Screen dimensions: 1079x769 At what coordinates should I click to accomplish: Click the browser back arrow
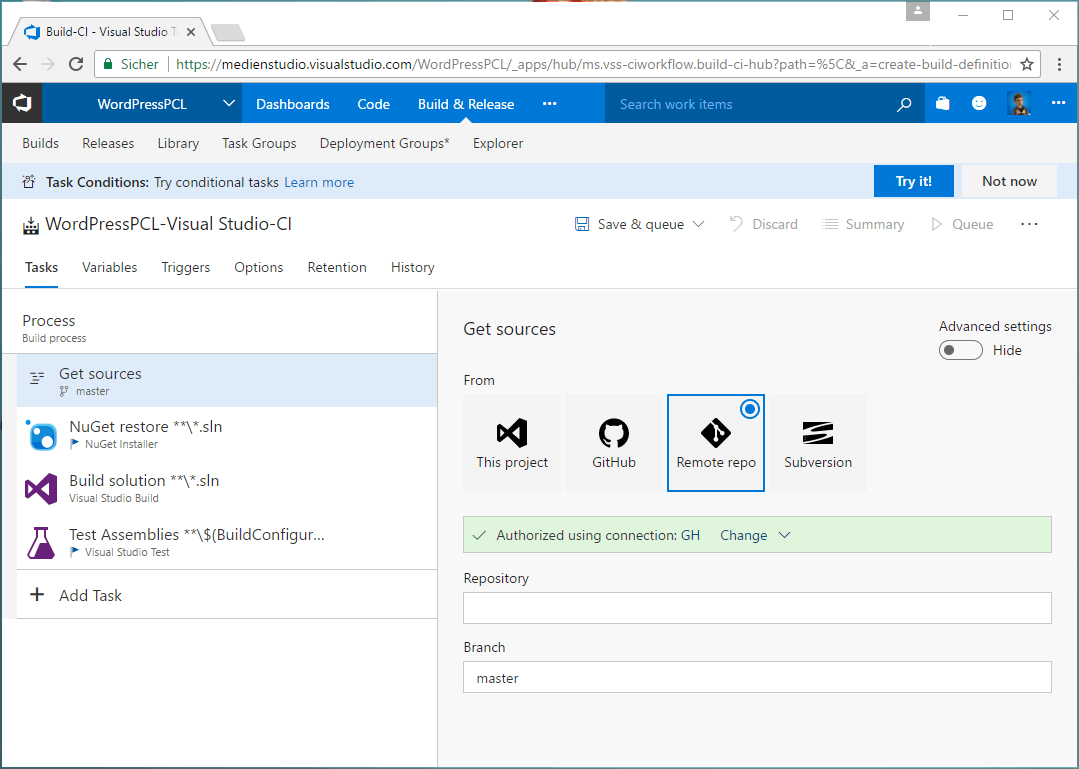point(20,64)
